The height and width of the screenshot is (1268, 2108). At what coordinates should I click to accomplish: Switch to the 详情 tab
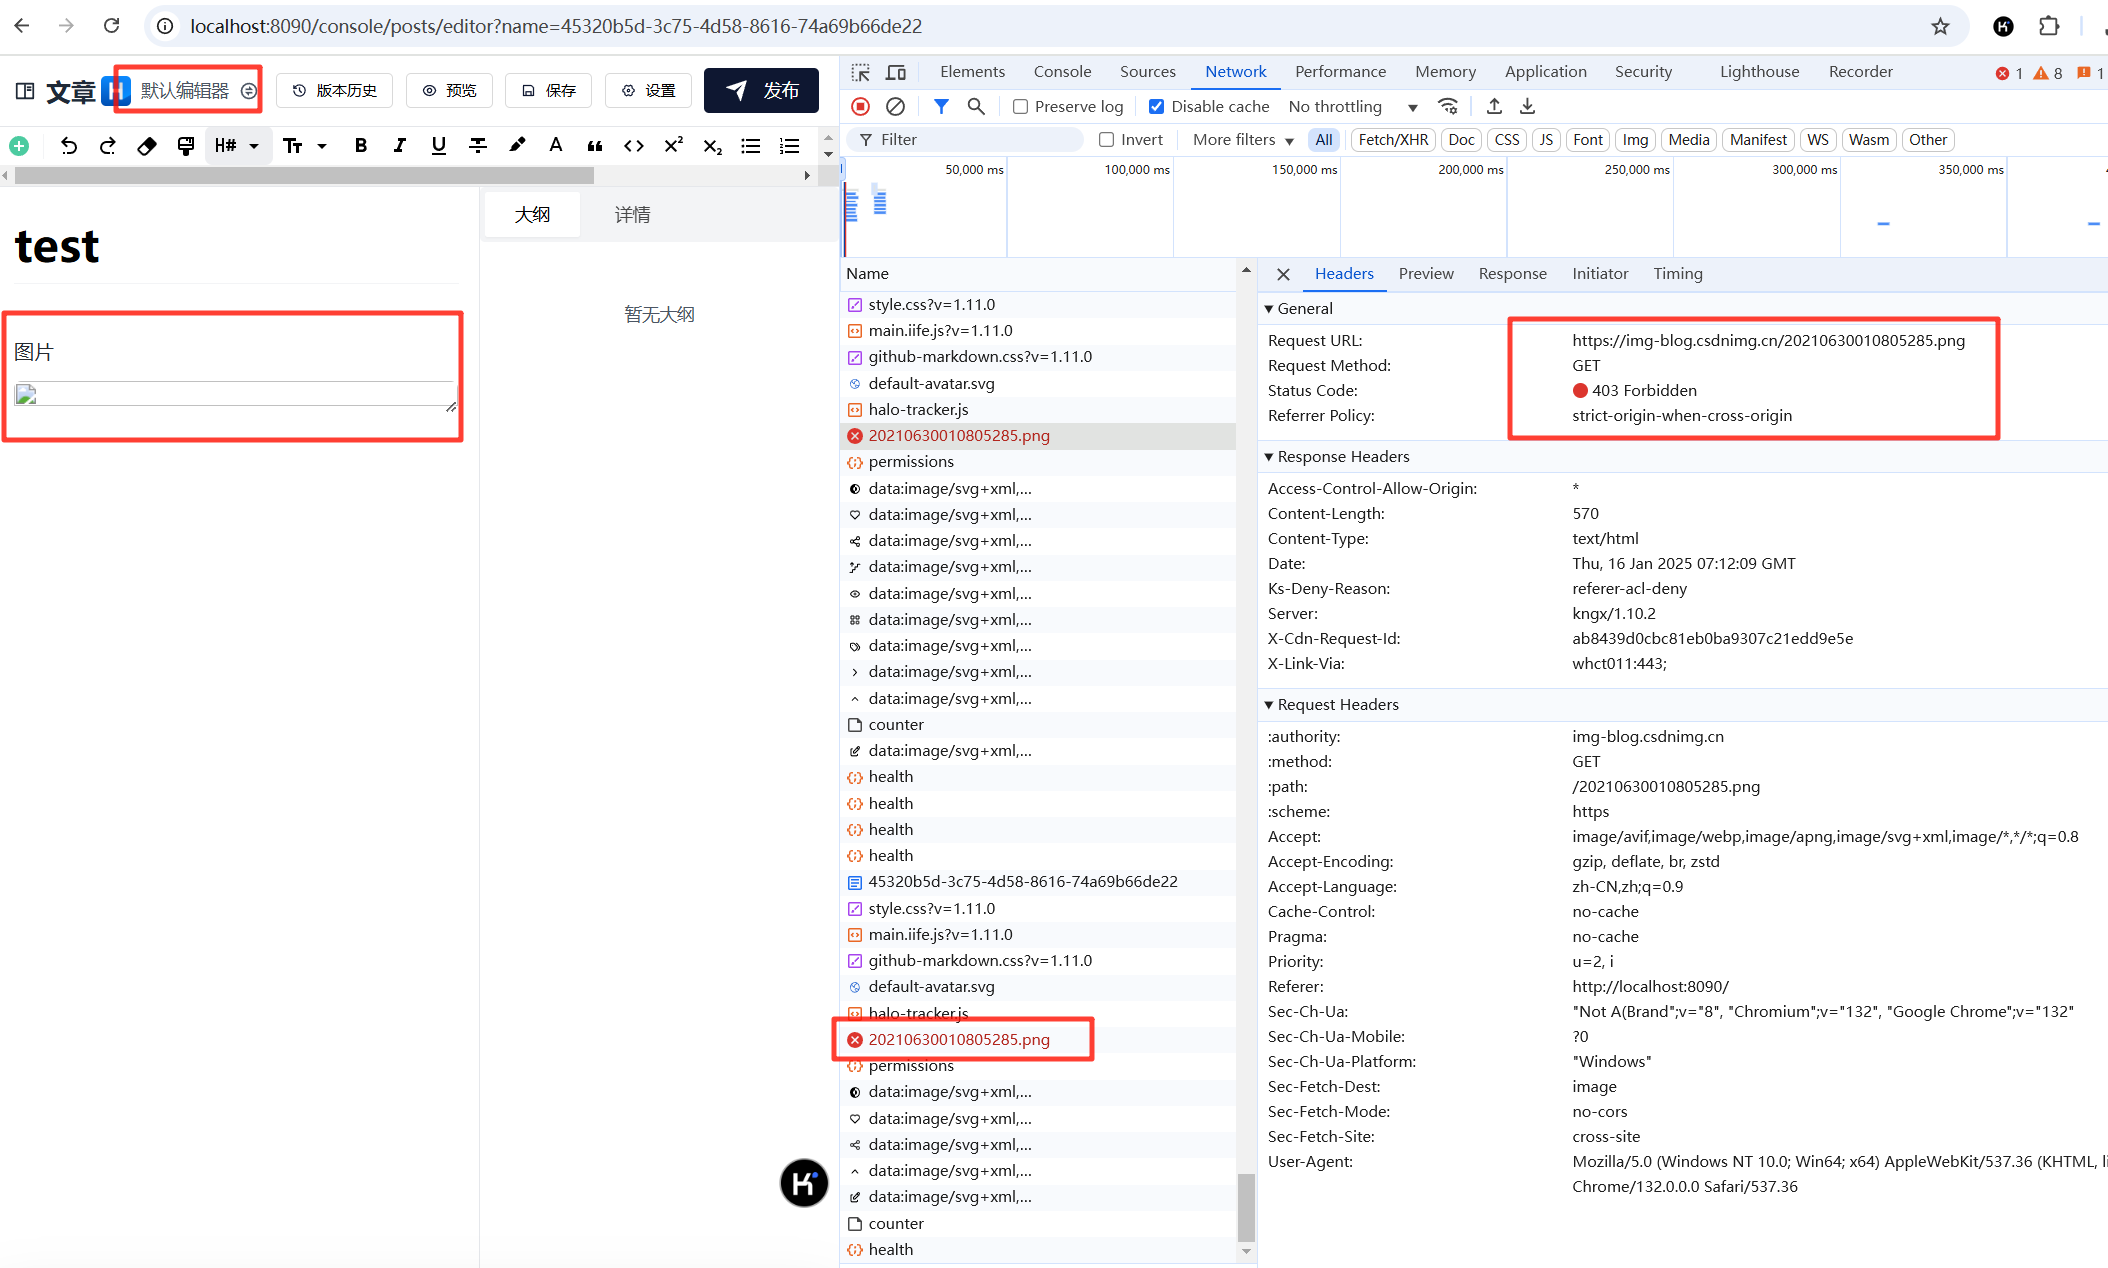tap(632, 214)
